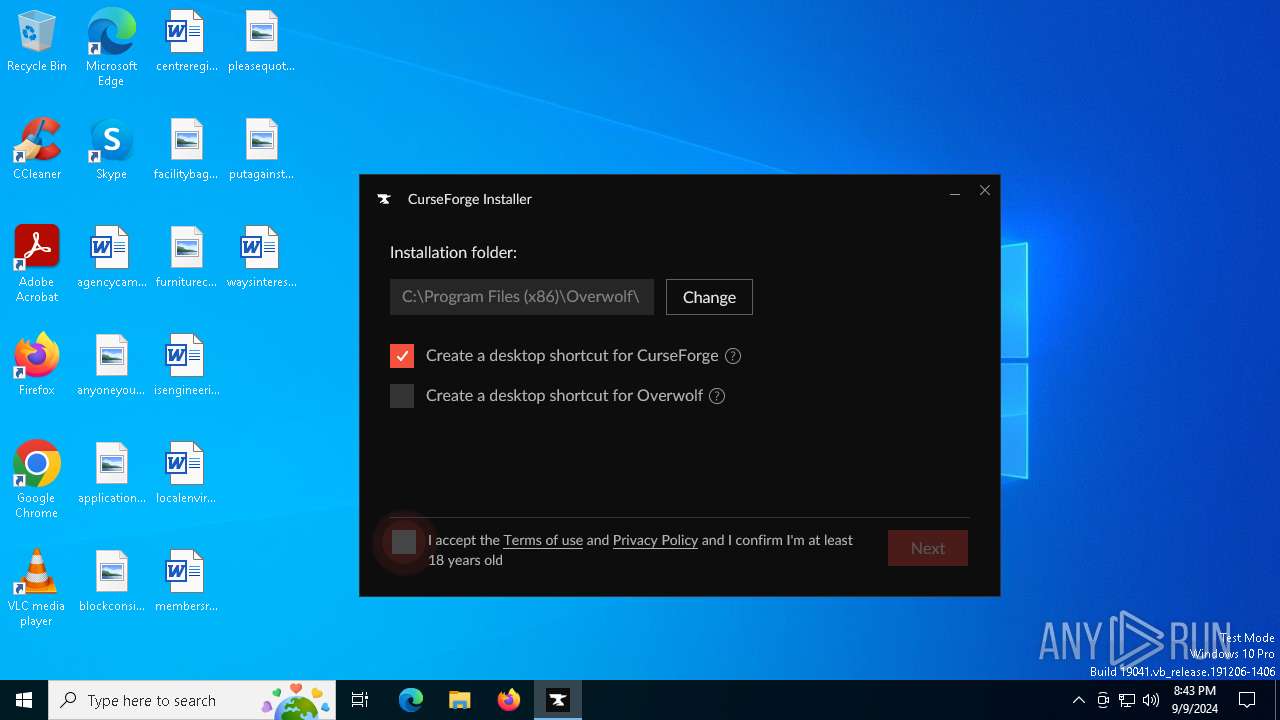This screenshot has height=720, width=1280.
Task: Select the Microsoft Edge desktop shortcut
Action: (111, 48)
